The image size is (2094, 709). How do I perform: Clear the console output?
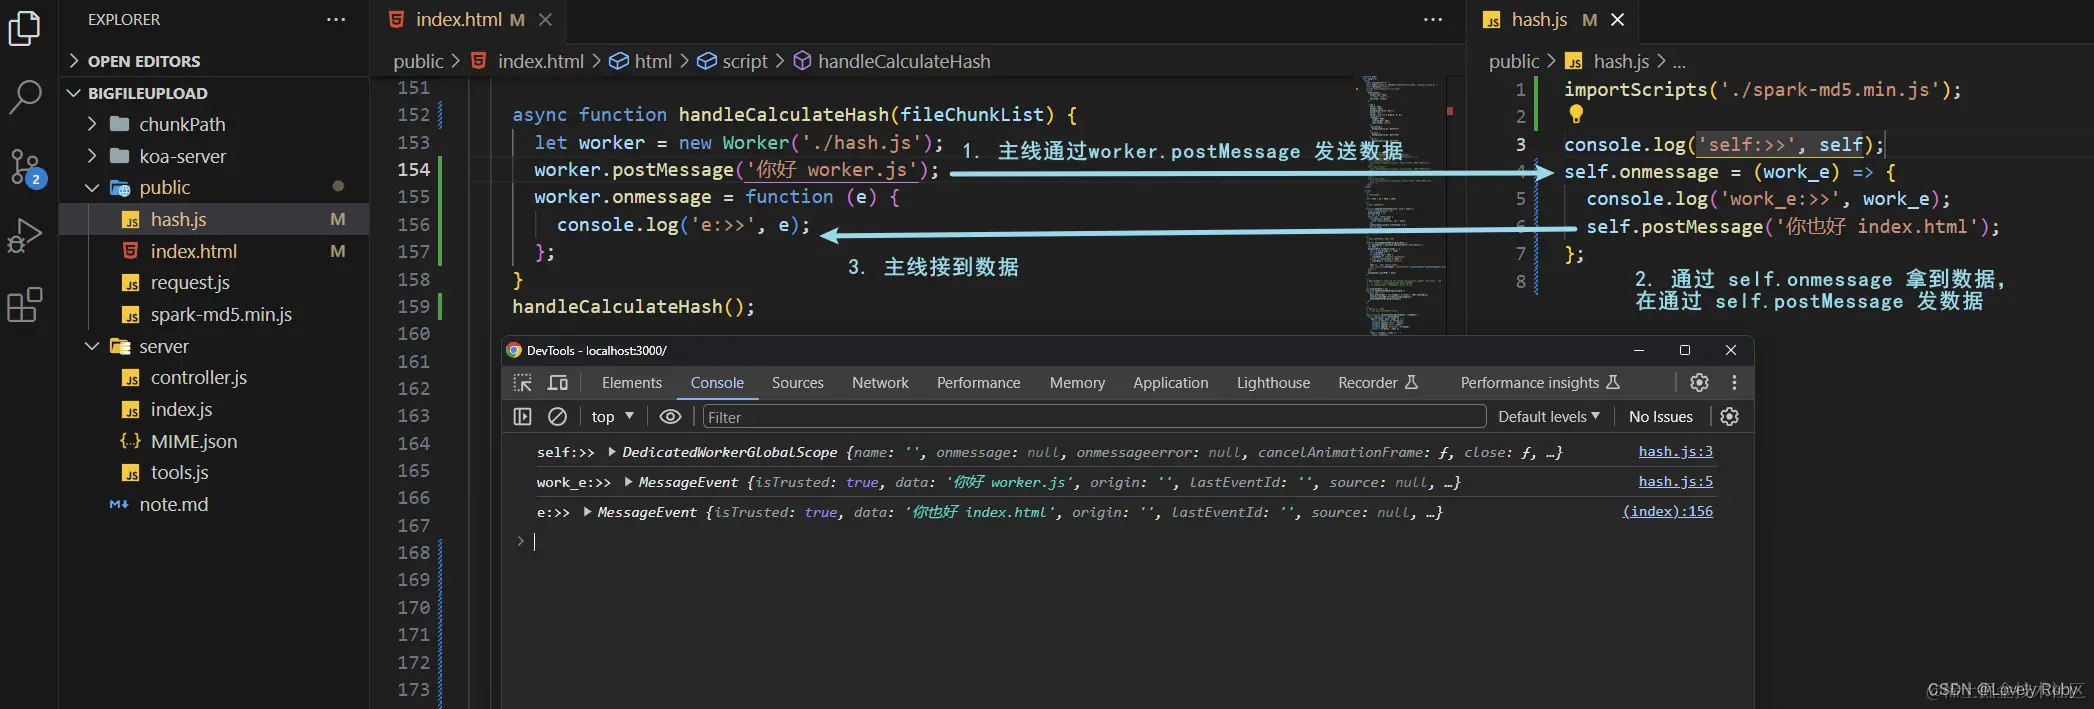tap(557, 417)
